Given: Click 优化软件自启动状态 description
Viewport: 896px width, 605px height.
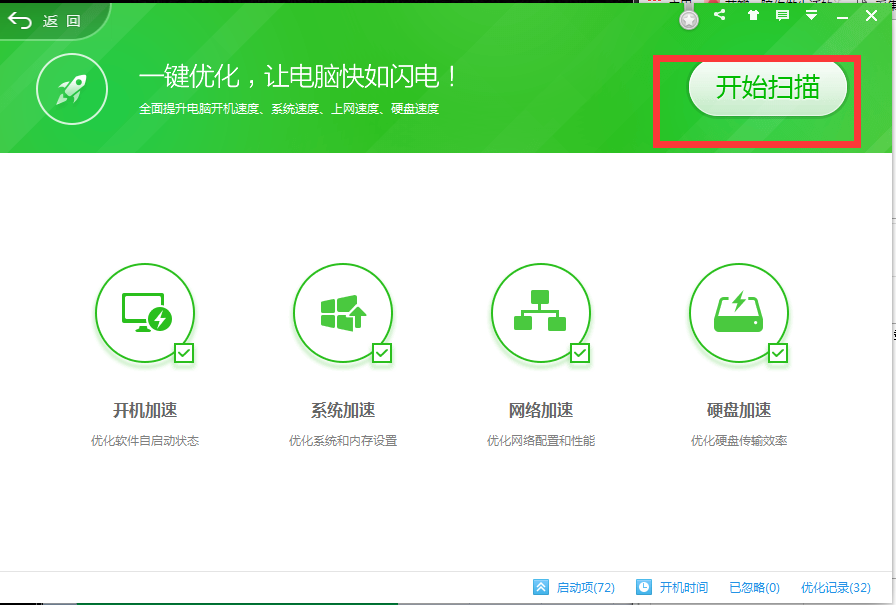Looking at the screenshot, I should click(145, 440).
